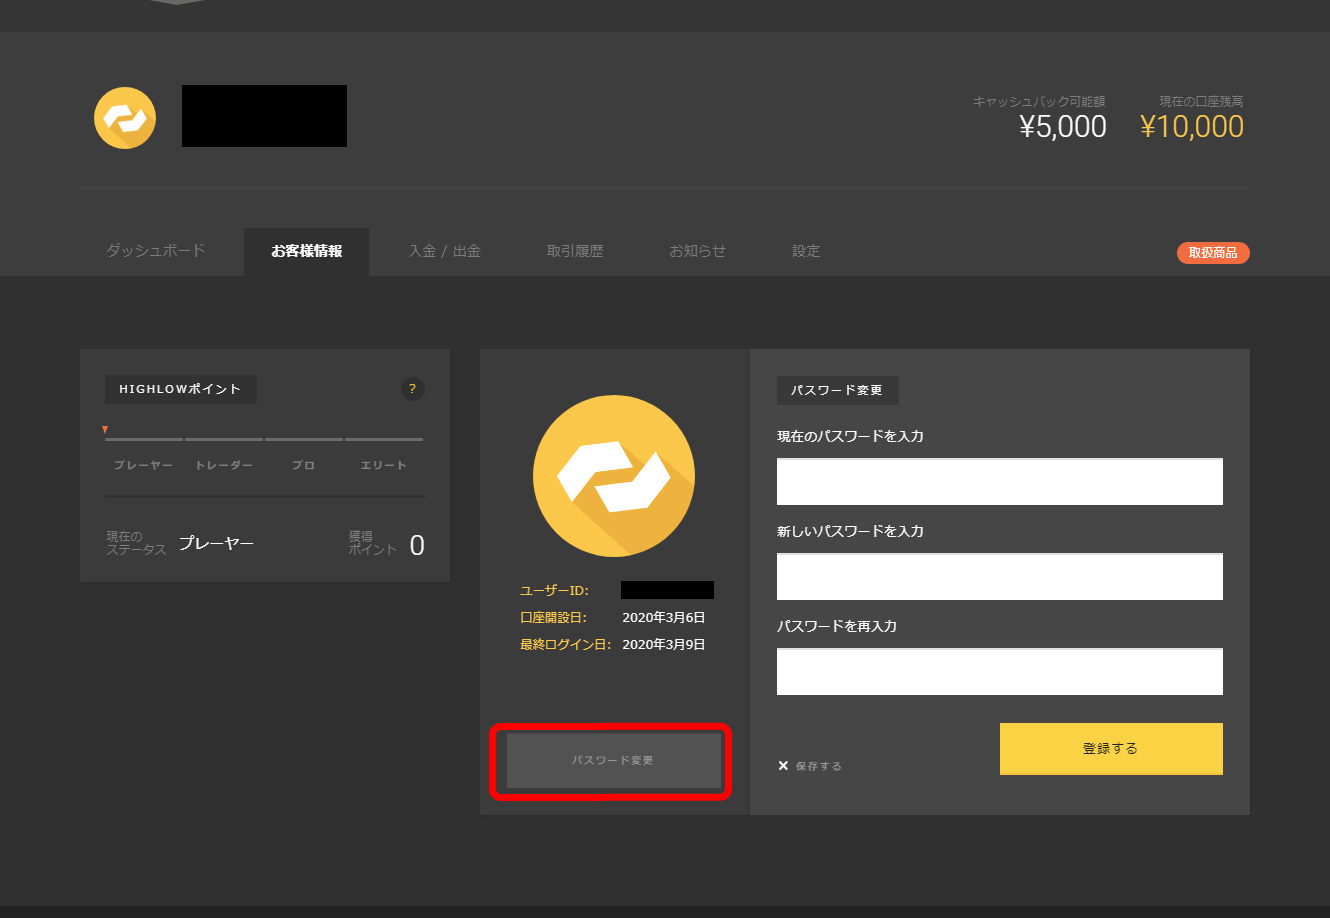Open the ダッシュボード tab
Screen dimensions: 1330x918
coord(156,251)
